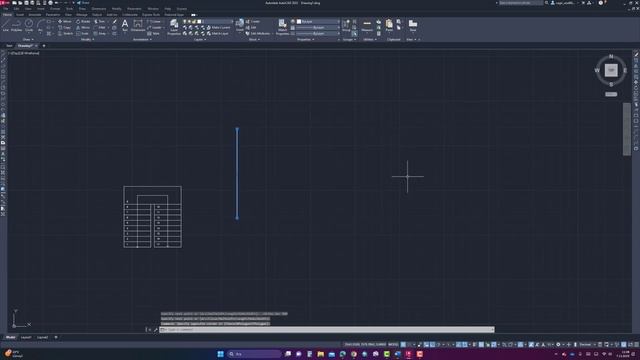Open the Group tool
Screen dimensions: 640x360
[346, 25]
